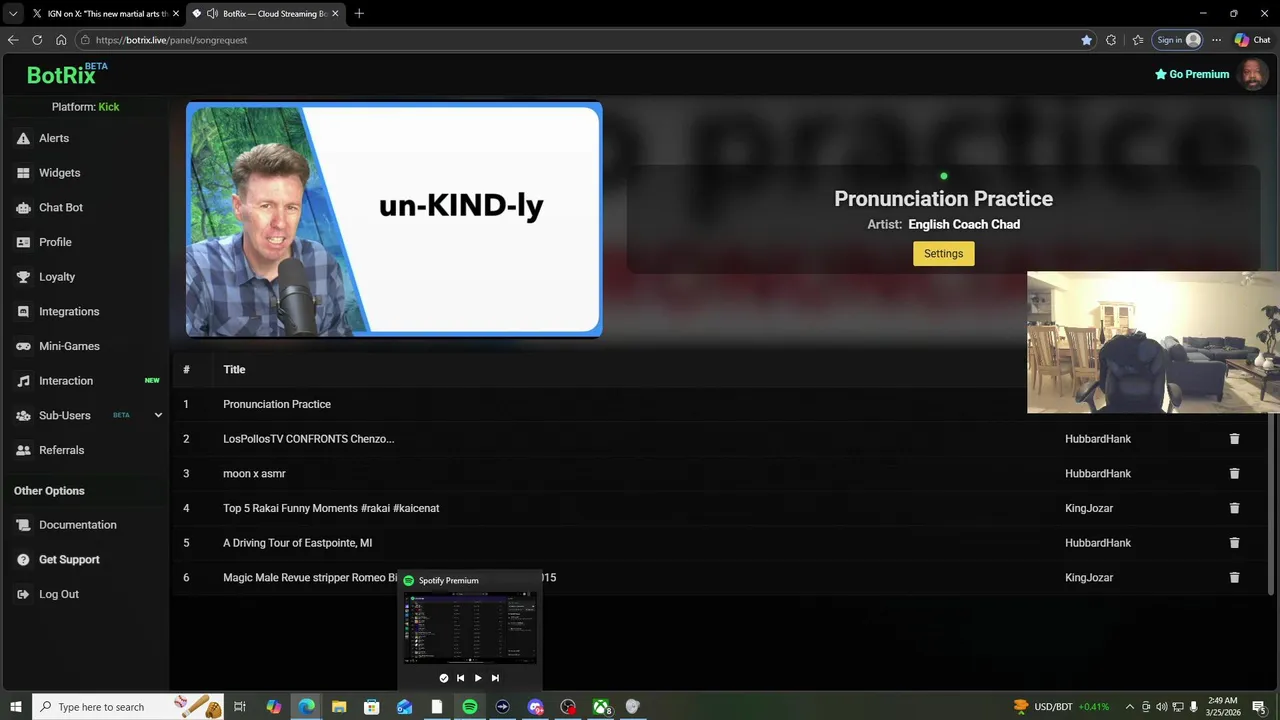Play from Spotify taskbar preview
Viewport: 1280px width, 720px height.
(x=477, y=678)
